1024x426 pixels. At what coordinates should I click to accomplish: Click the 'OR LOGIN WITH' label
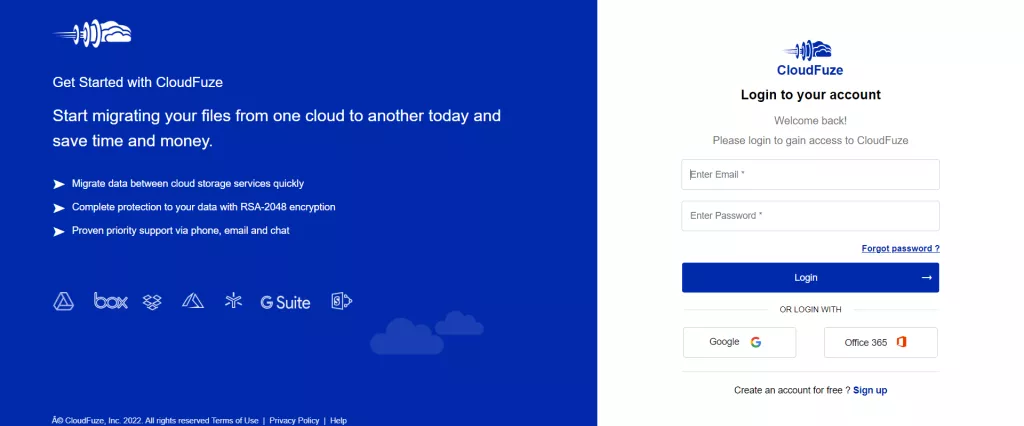pyautogui.click(x=810, y=310)
